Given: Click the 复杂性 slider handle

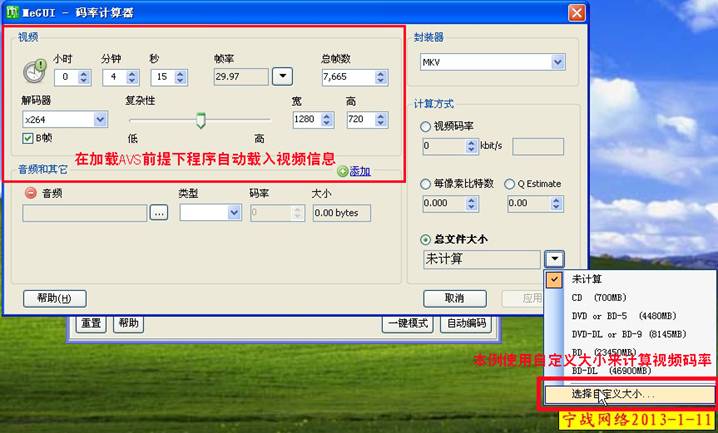Looking at the screenshot, I should click(201, 120).
